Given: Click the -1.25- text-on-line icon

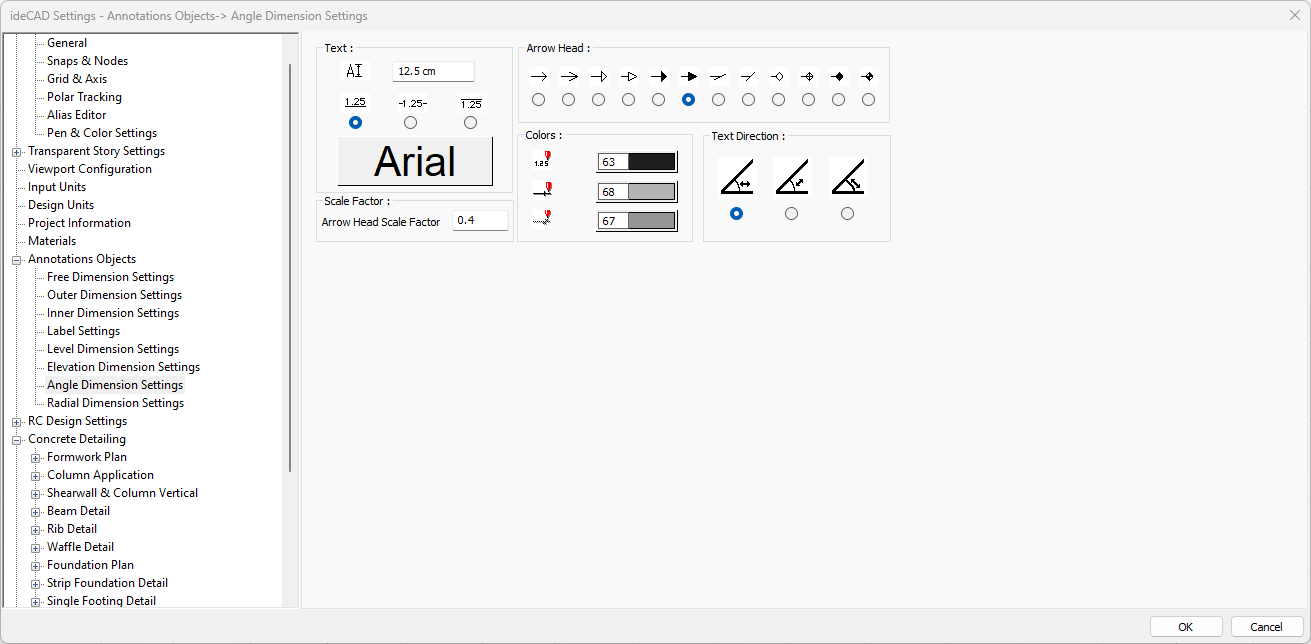Looking at the screenshot, I should click(411, 103).
